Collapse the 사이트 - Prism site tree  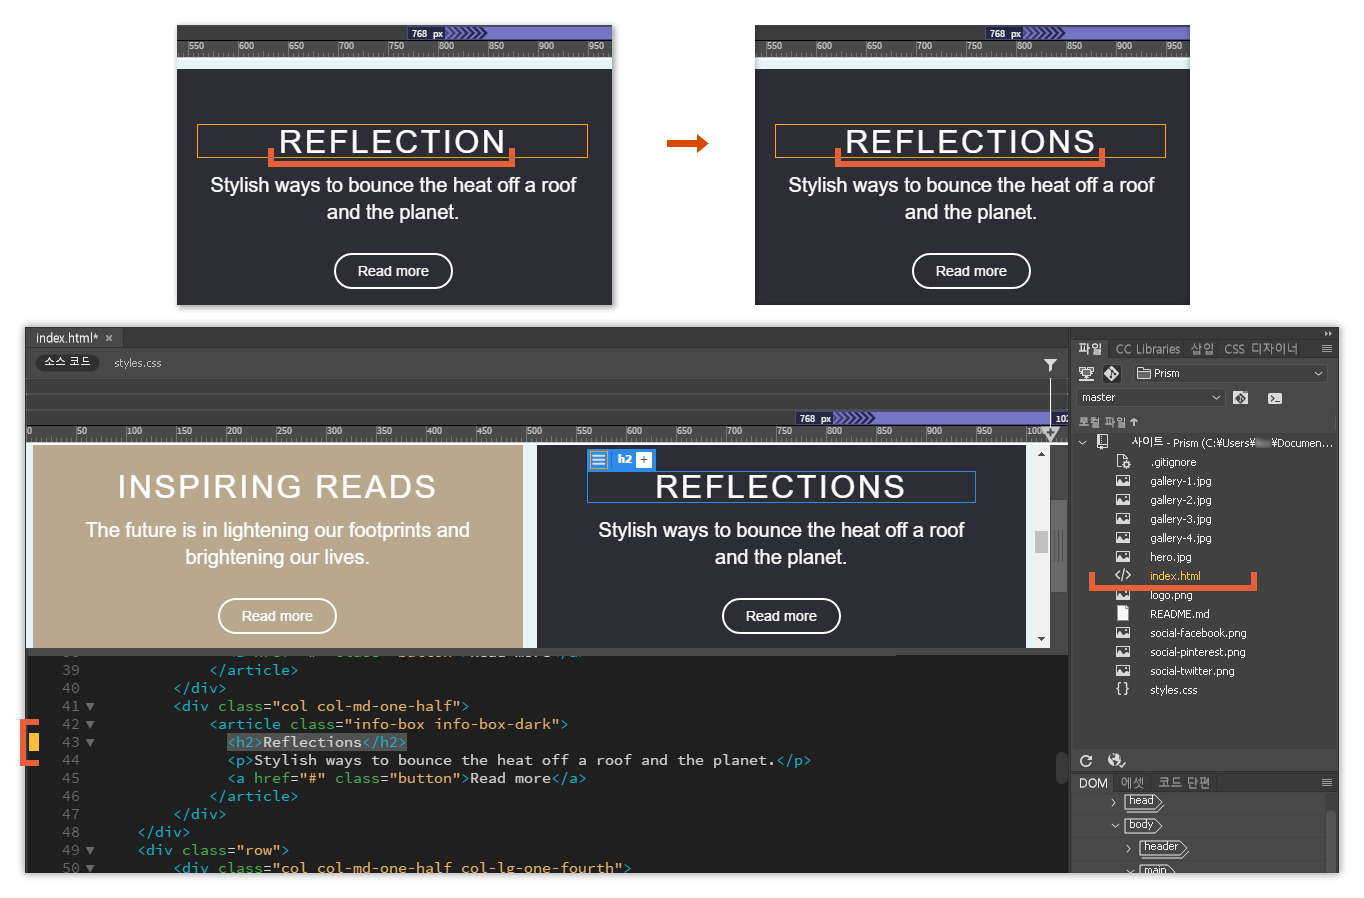pos(1082,442)
